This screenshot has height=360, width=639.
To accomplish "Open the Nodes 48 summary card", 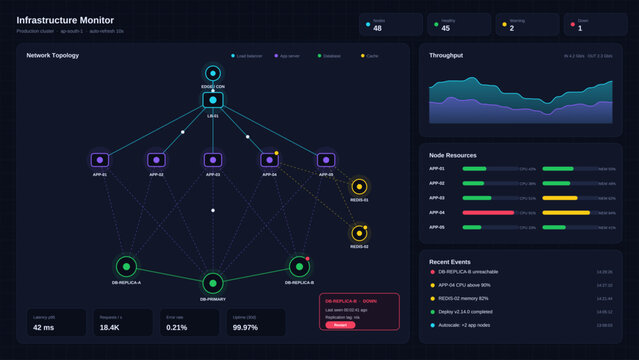I will pos(391,24).
